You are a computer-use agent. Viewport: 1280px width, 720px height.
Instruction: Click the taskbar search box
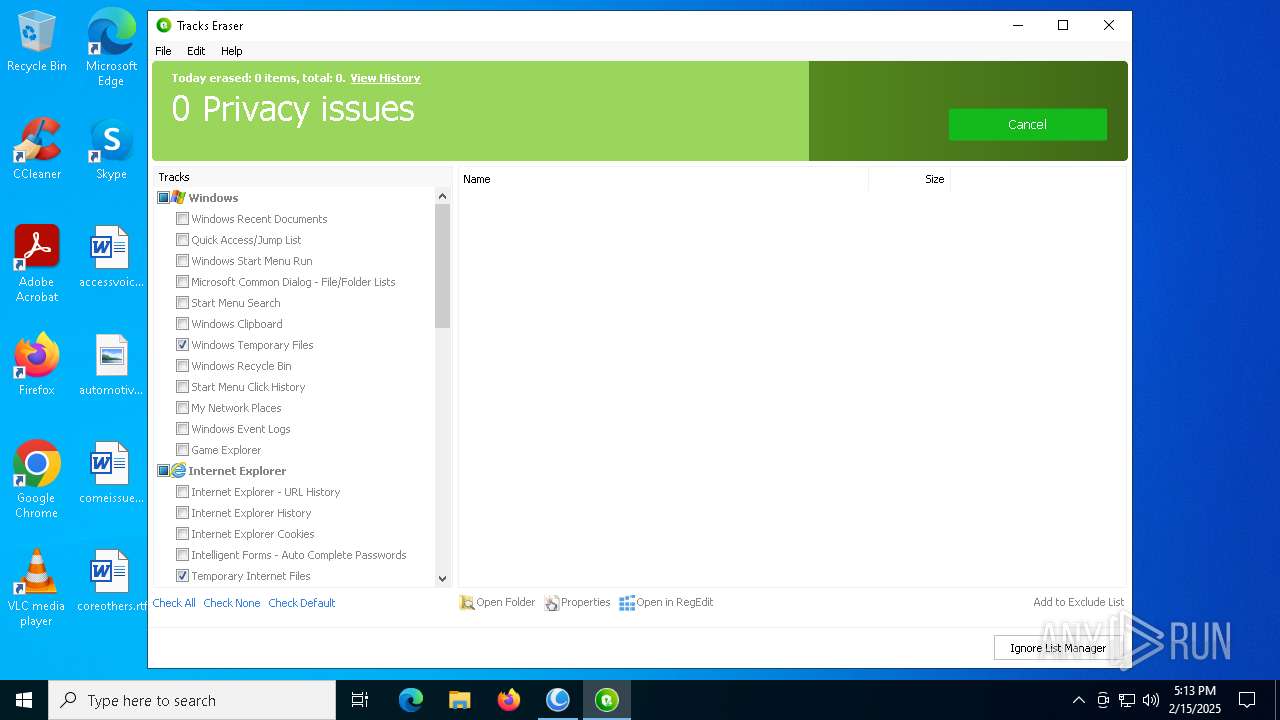192,700
